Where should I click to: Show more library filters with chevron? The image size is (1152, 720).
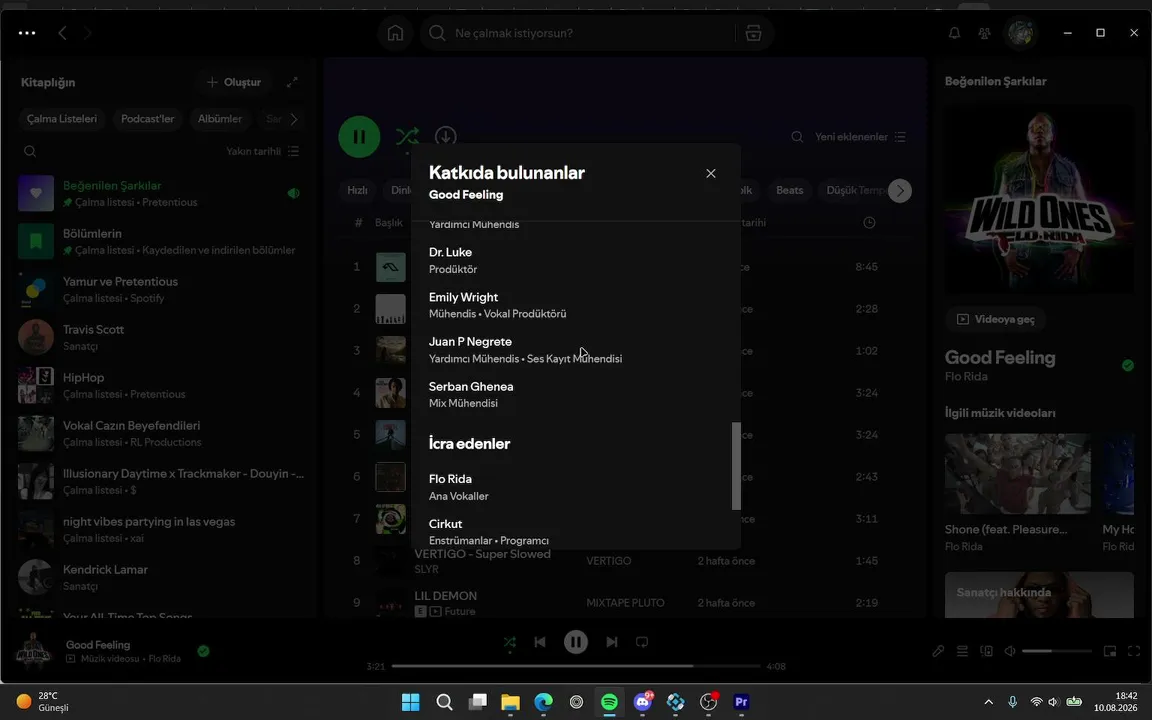(x=294, y=119)
